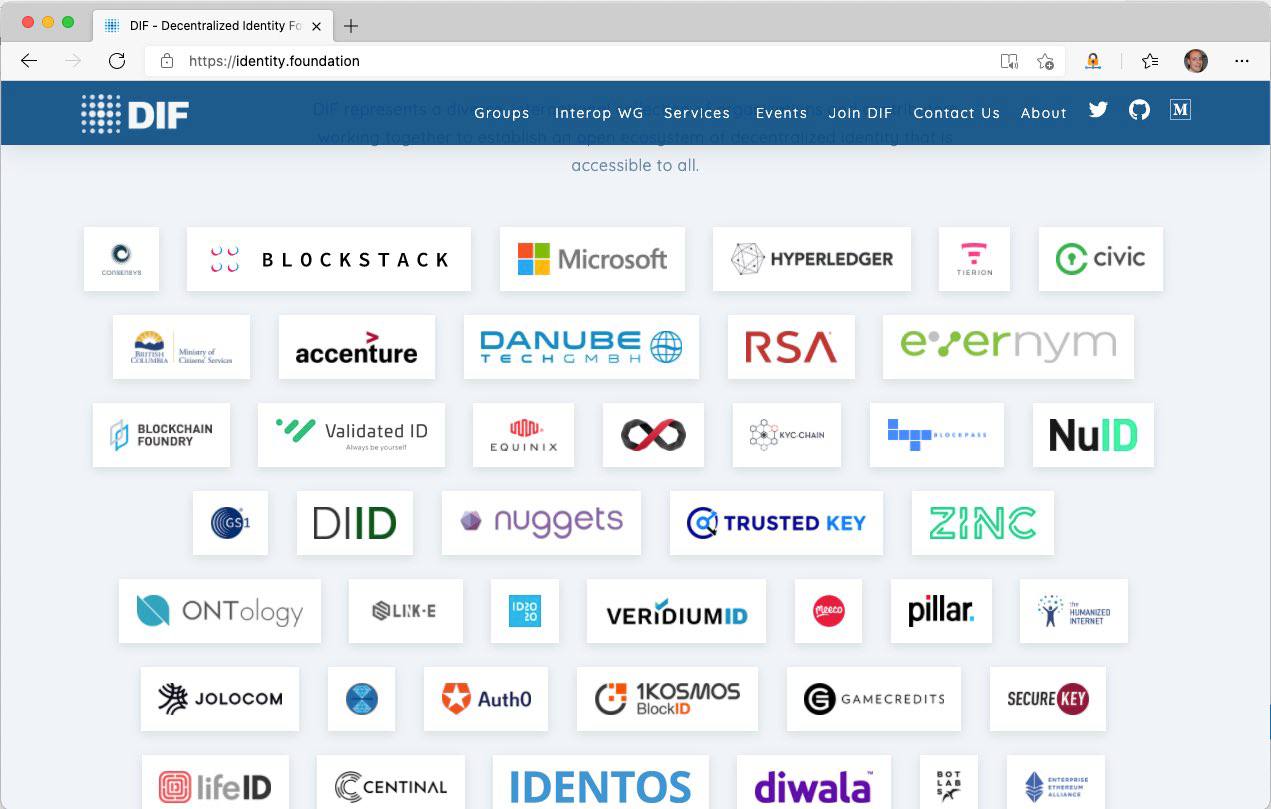Open the immersive reader icon in the address bar

pyautogui.click(x=1009, y=61)
